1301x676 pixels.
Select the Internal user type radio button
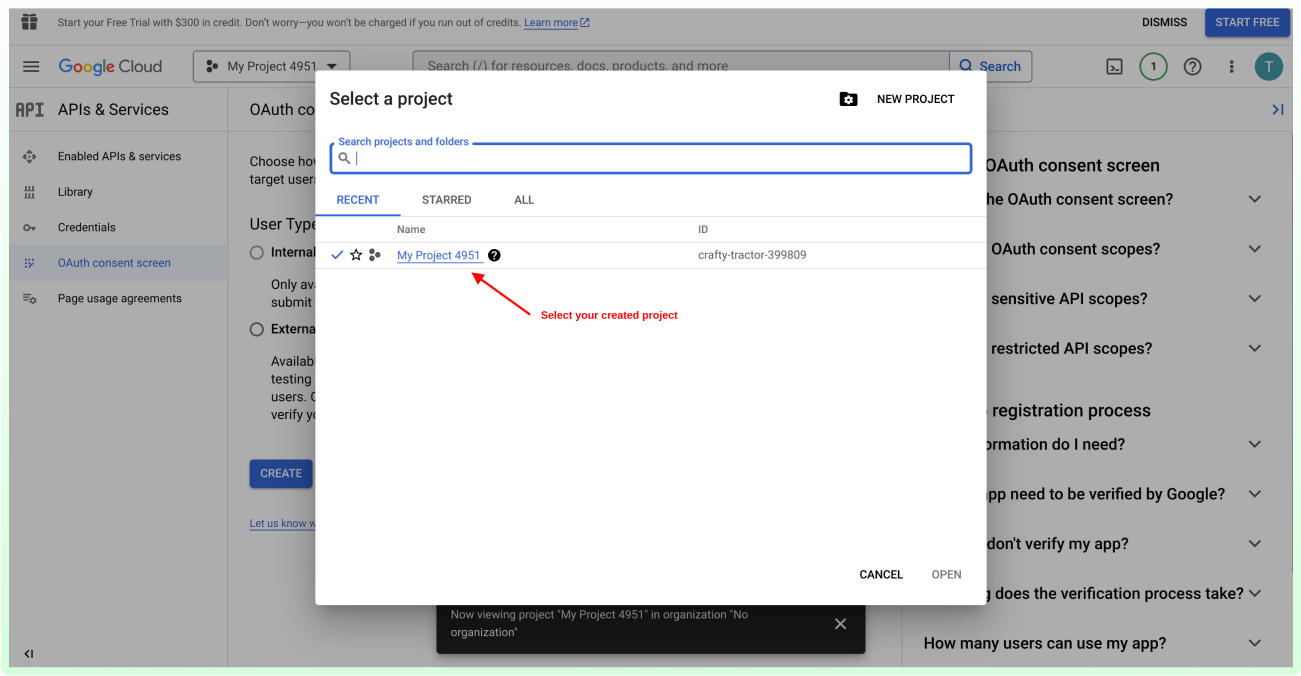256,252
